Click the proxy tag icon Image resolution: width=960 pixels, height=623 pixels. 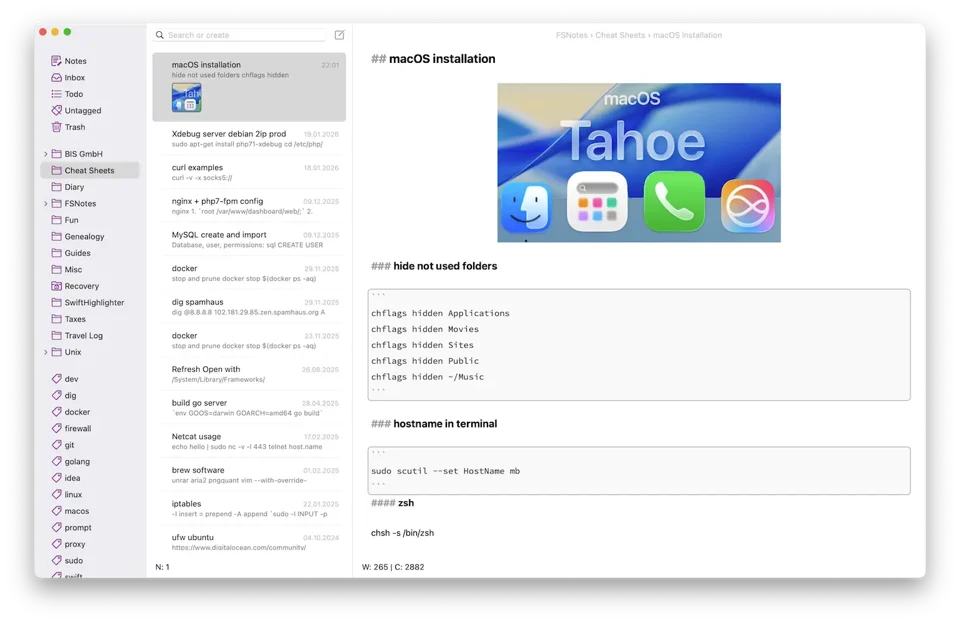(56, 544)
